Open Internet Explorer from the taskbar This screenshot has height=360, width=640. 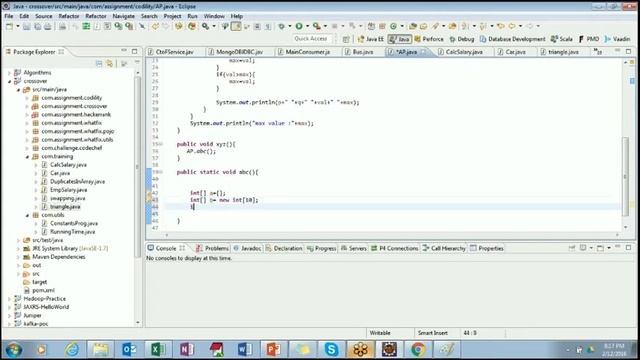[72, 349]
